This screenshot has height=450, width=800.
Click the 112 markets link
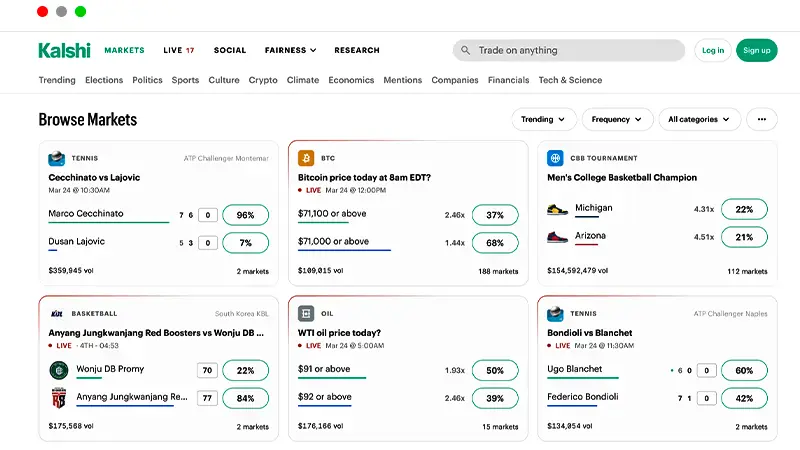(x=747, y=271)
